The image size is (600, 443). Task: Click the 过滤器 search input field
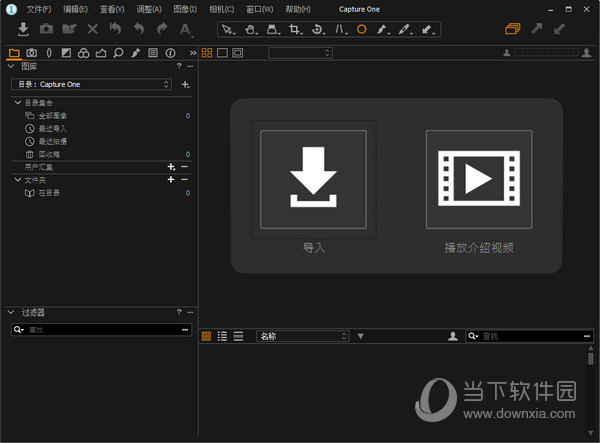pos(102,329)
